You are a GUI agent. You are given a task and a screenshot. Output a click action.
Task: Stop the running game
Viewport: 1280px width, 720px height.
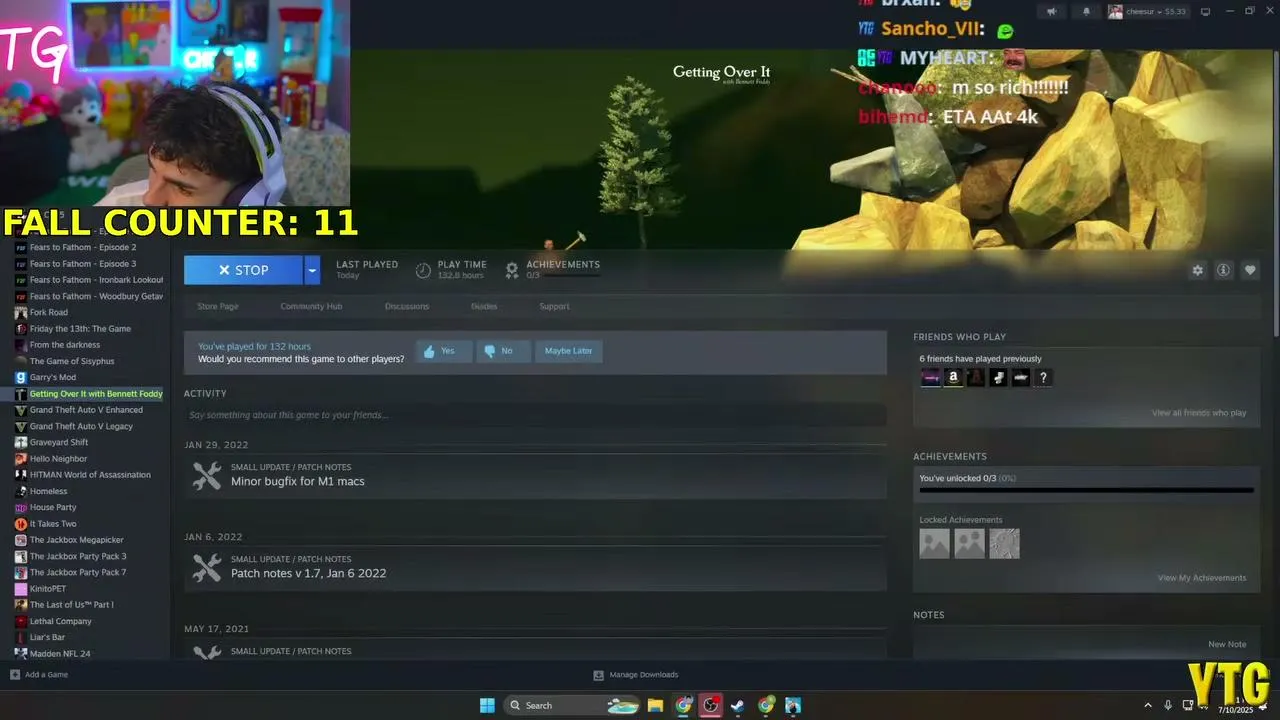point(243,270)
